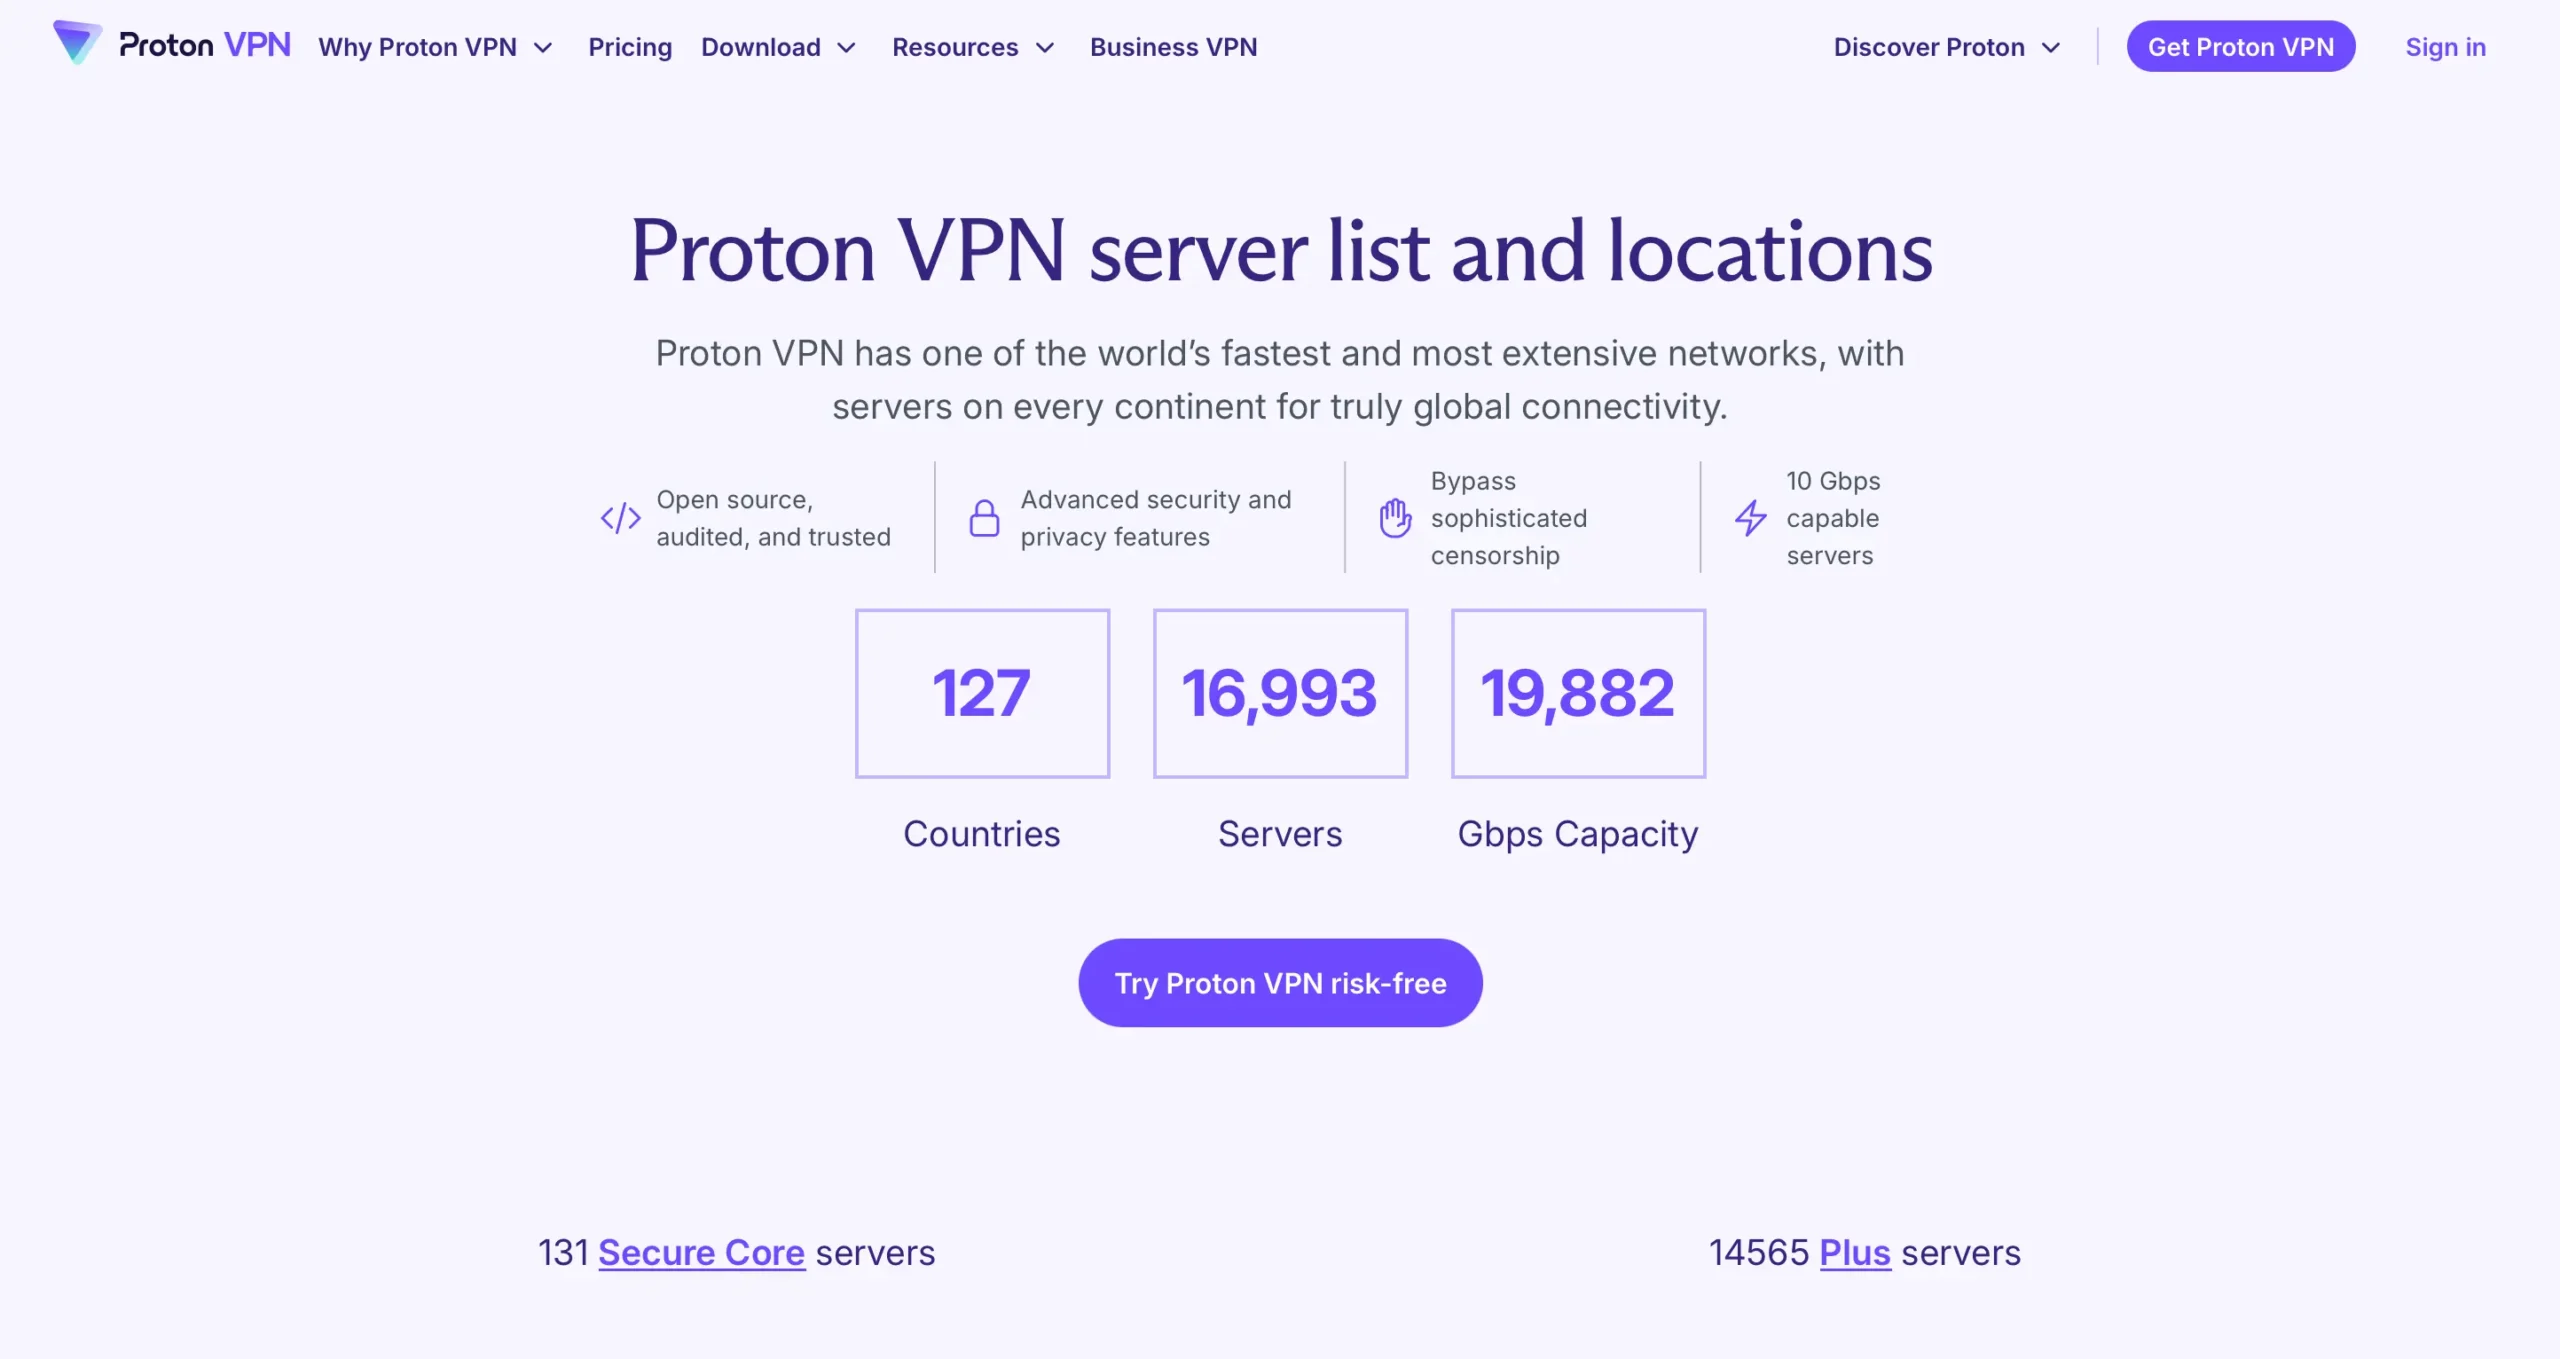Image resolution: width=2560 pixels, height=1359 pixels.
Task: Click the 16,993 Servers stat box
Action: tap(1280, 692)
